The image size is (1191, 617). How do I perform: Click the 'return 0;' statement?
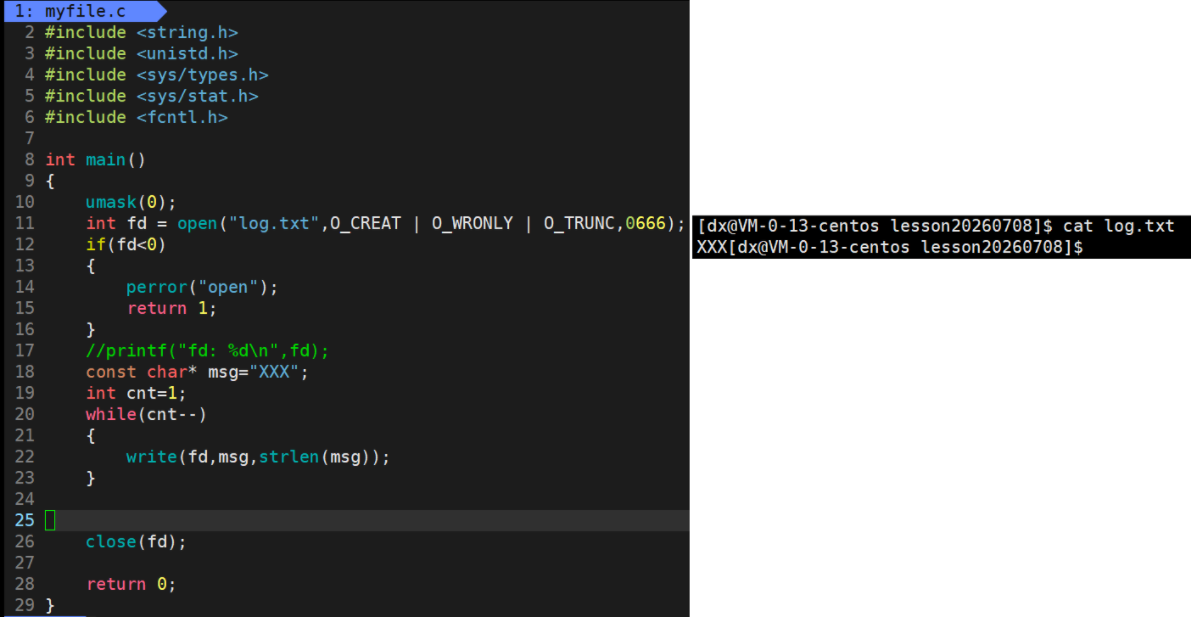coord(131,584)
